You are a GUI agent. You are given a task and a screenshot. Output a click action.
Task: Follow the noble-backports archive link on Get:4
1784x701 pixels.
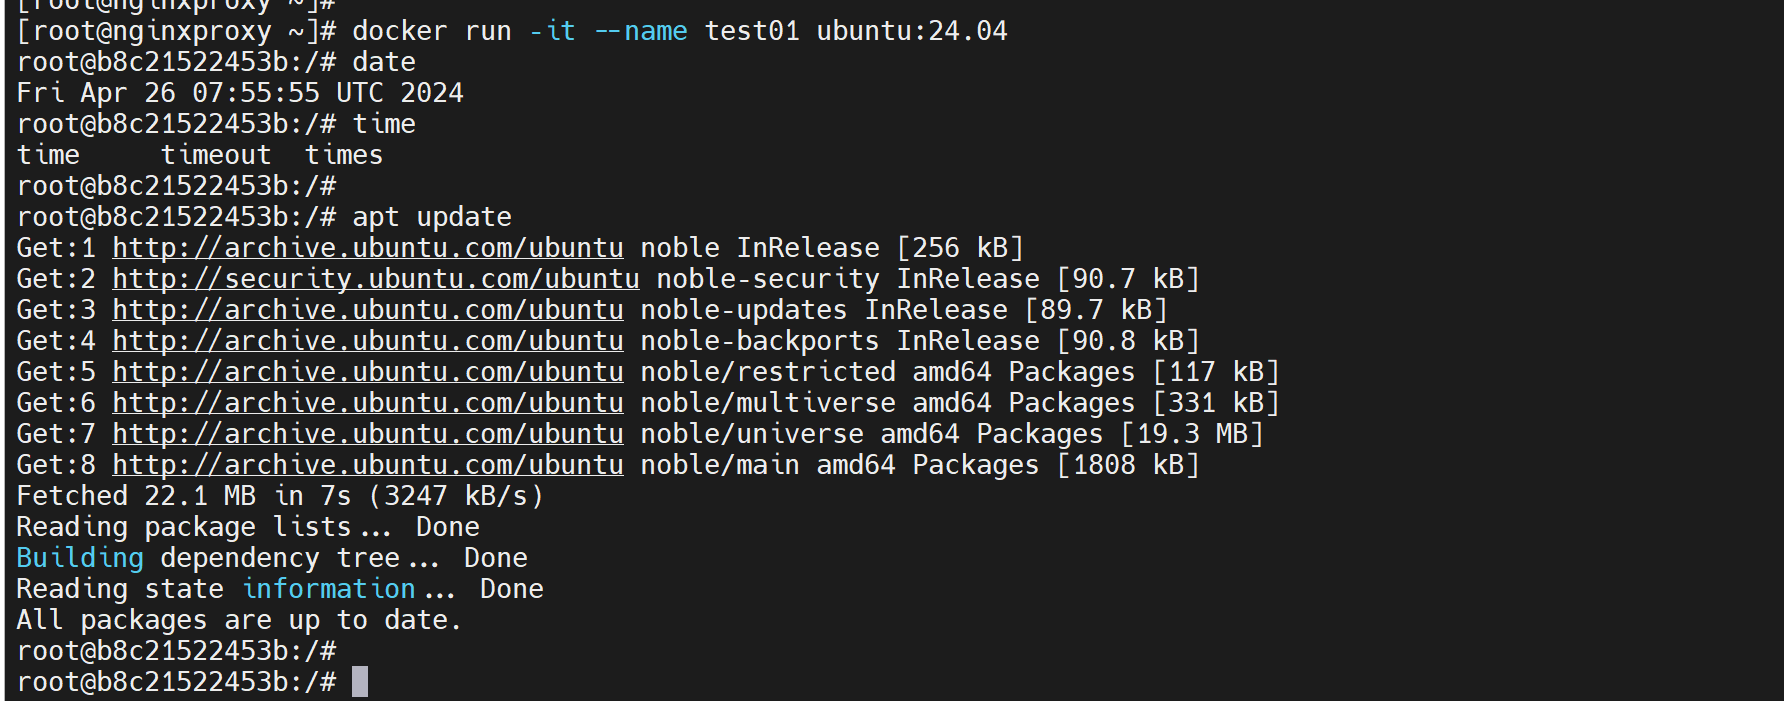tap(367, 341)
